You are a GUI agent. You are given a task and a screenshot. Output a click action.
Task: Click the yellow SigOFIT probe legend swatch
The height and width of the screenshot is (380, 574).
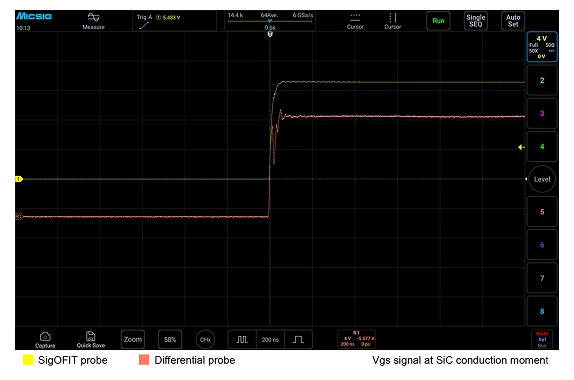(x=27, y=360)
